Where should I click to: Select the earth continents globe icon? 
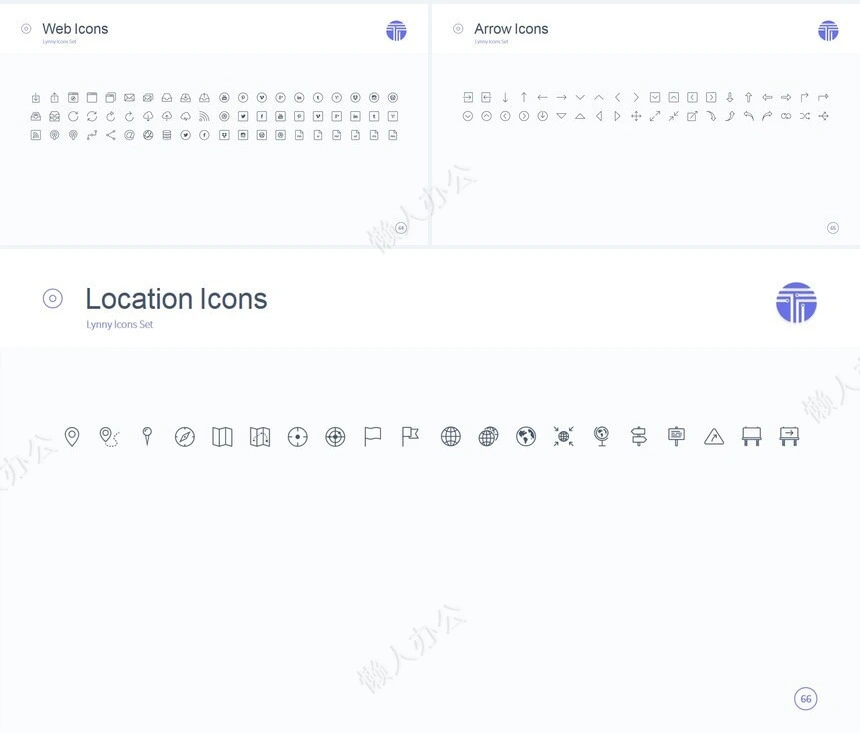coord(526,437)
